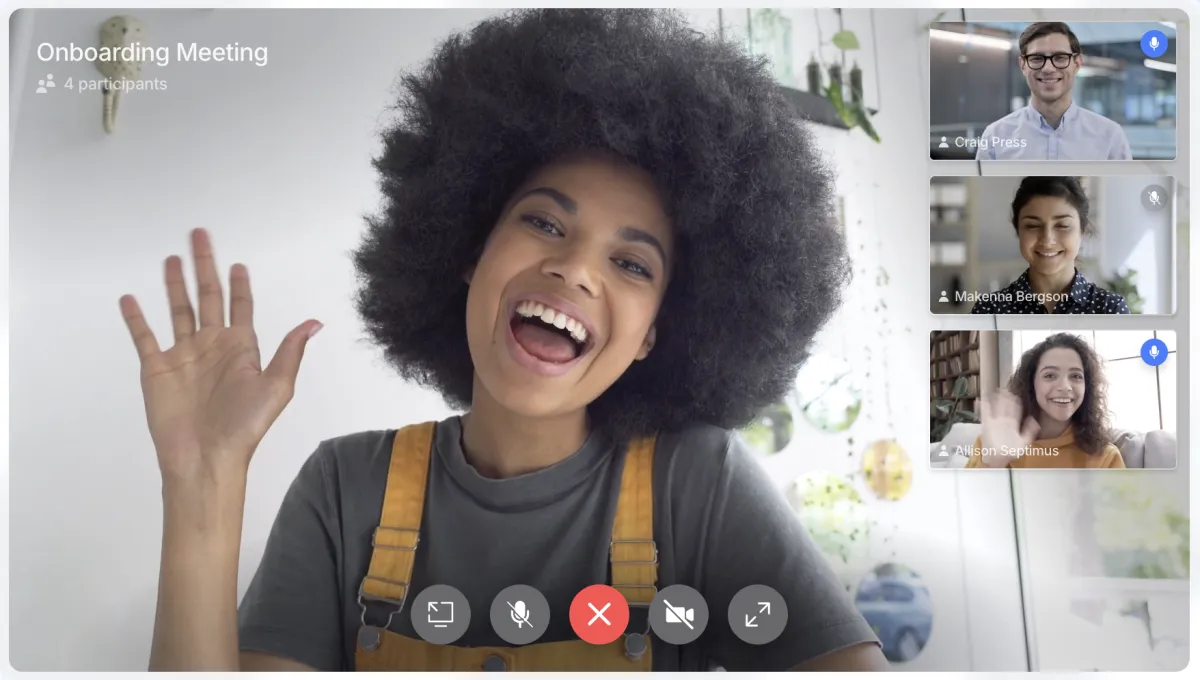The image size is (1200, 680).
Task: Click the 'Makenna Bergson' name label
Action: pyautogui.click(x=1011, y=297)
